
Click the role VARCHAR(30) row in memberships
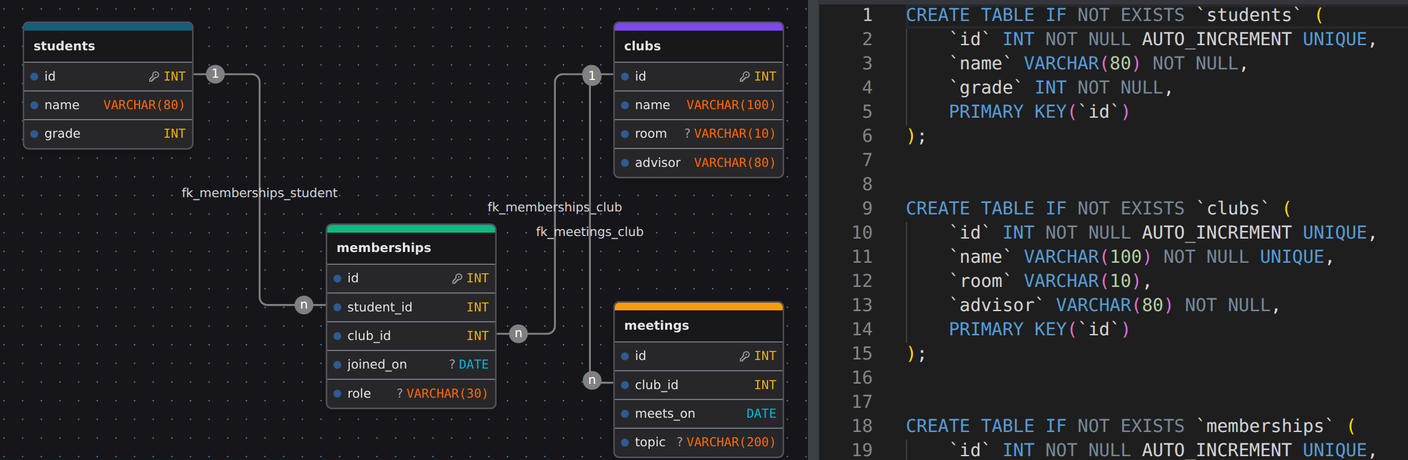click(411, 394)
